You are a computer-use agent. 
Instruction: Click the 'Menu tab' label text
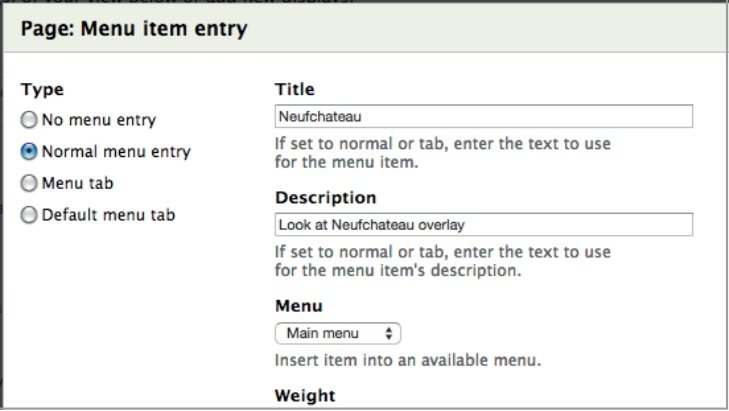pyautogui.click(x=78, y=183)
